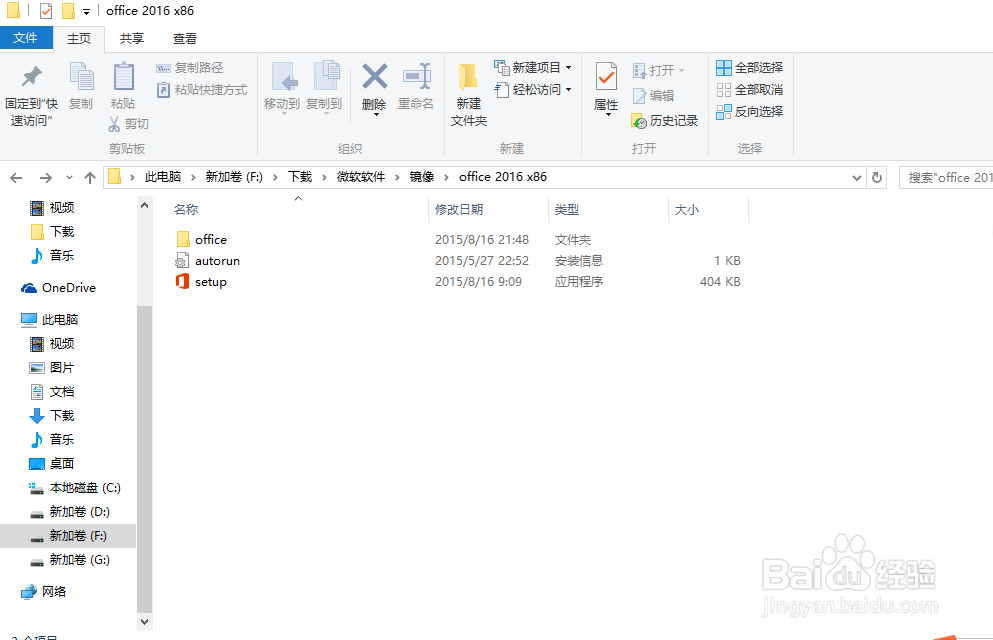The image size is (993, 640).
Task: Switch to the View (查看) tab
Action: pyautogui.click(x=185, y=39)
